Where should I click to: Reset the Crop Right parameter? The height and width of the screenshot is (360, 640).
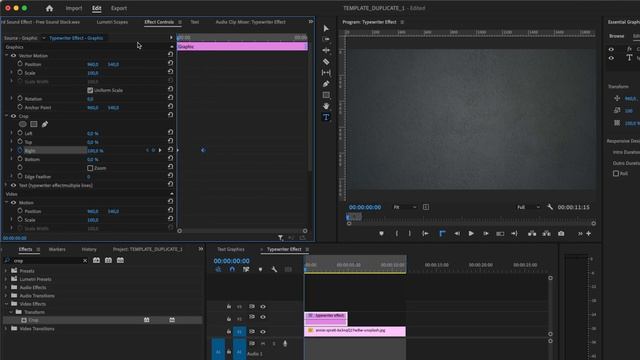coord(170,150)
